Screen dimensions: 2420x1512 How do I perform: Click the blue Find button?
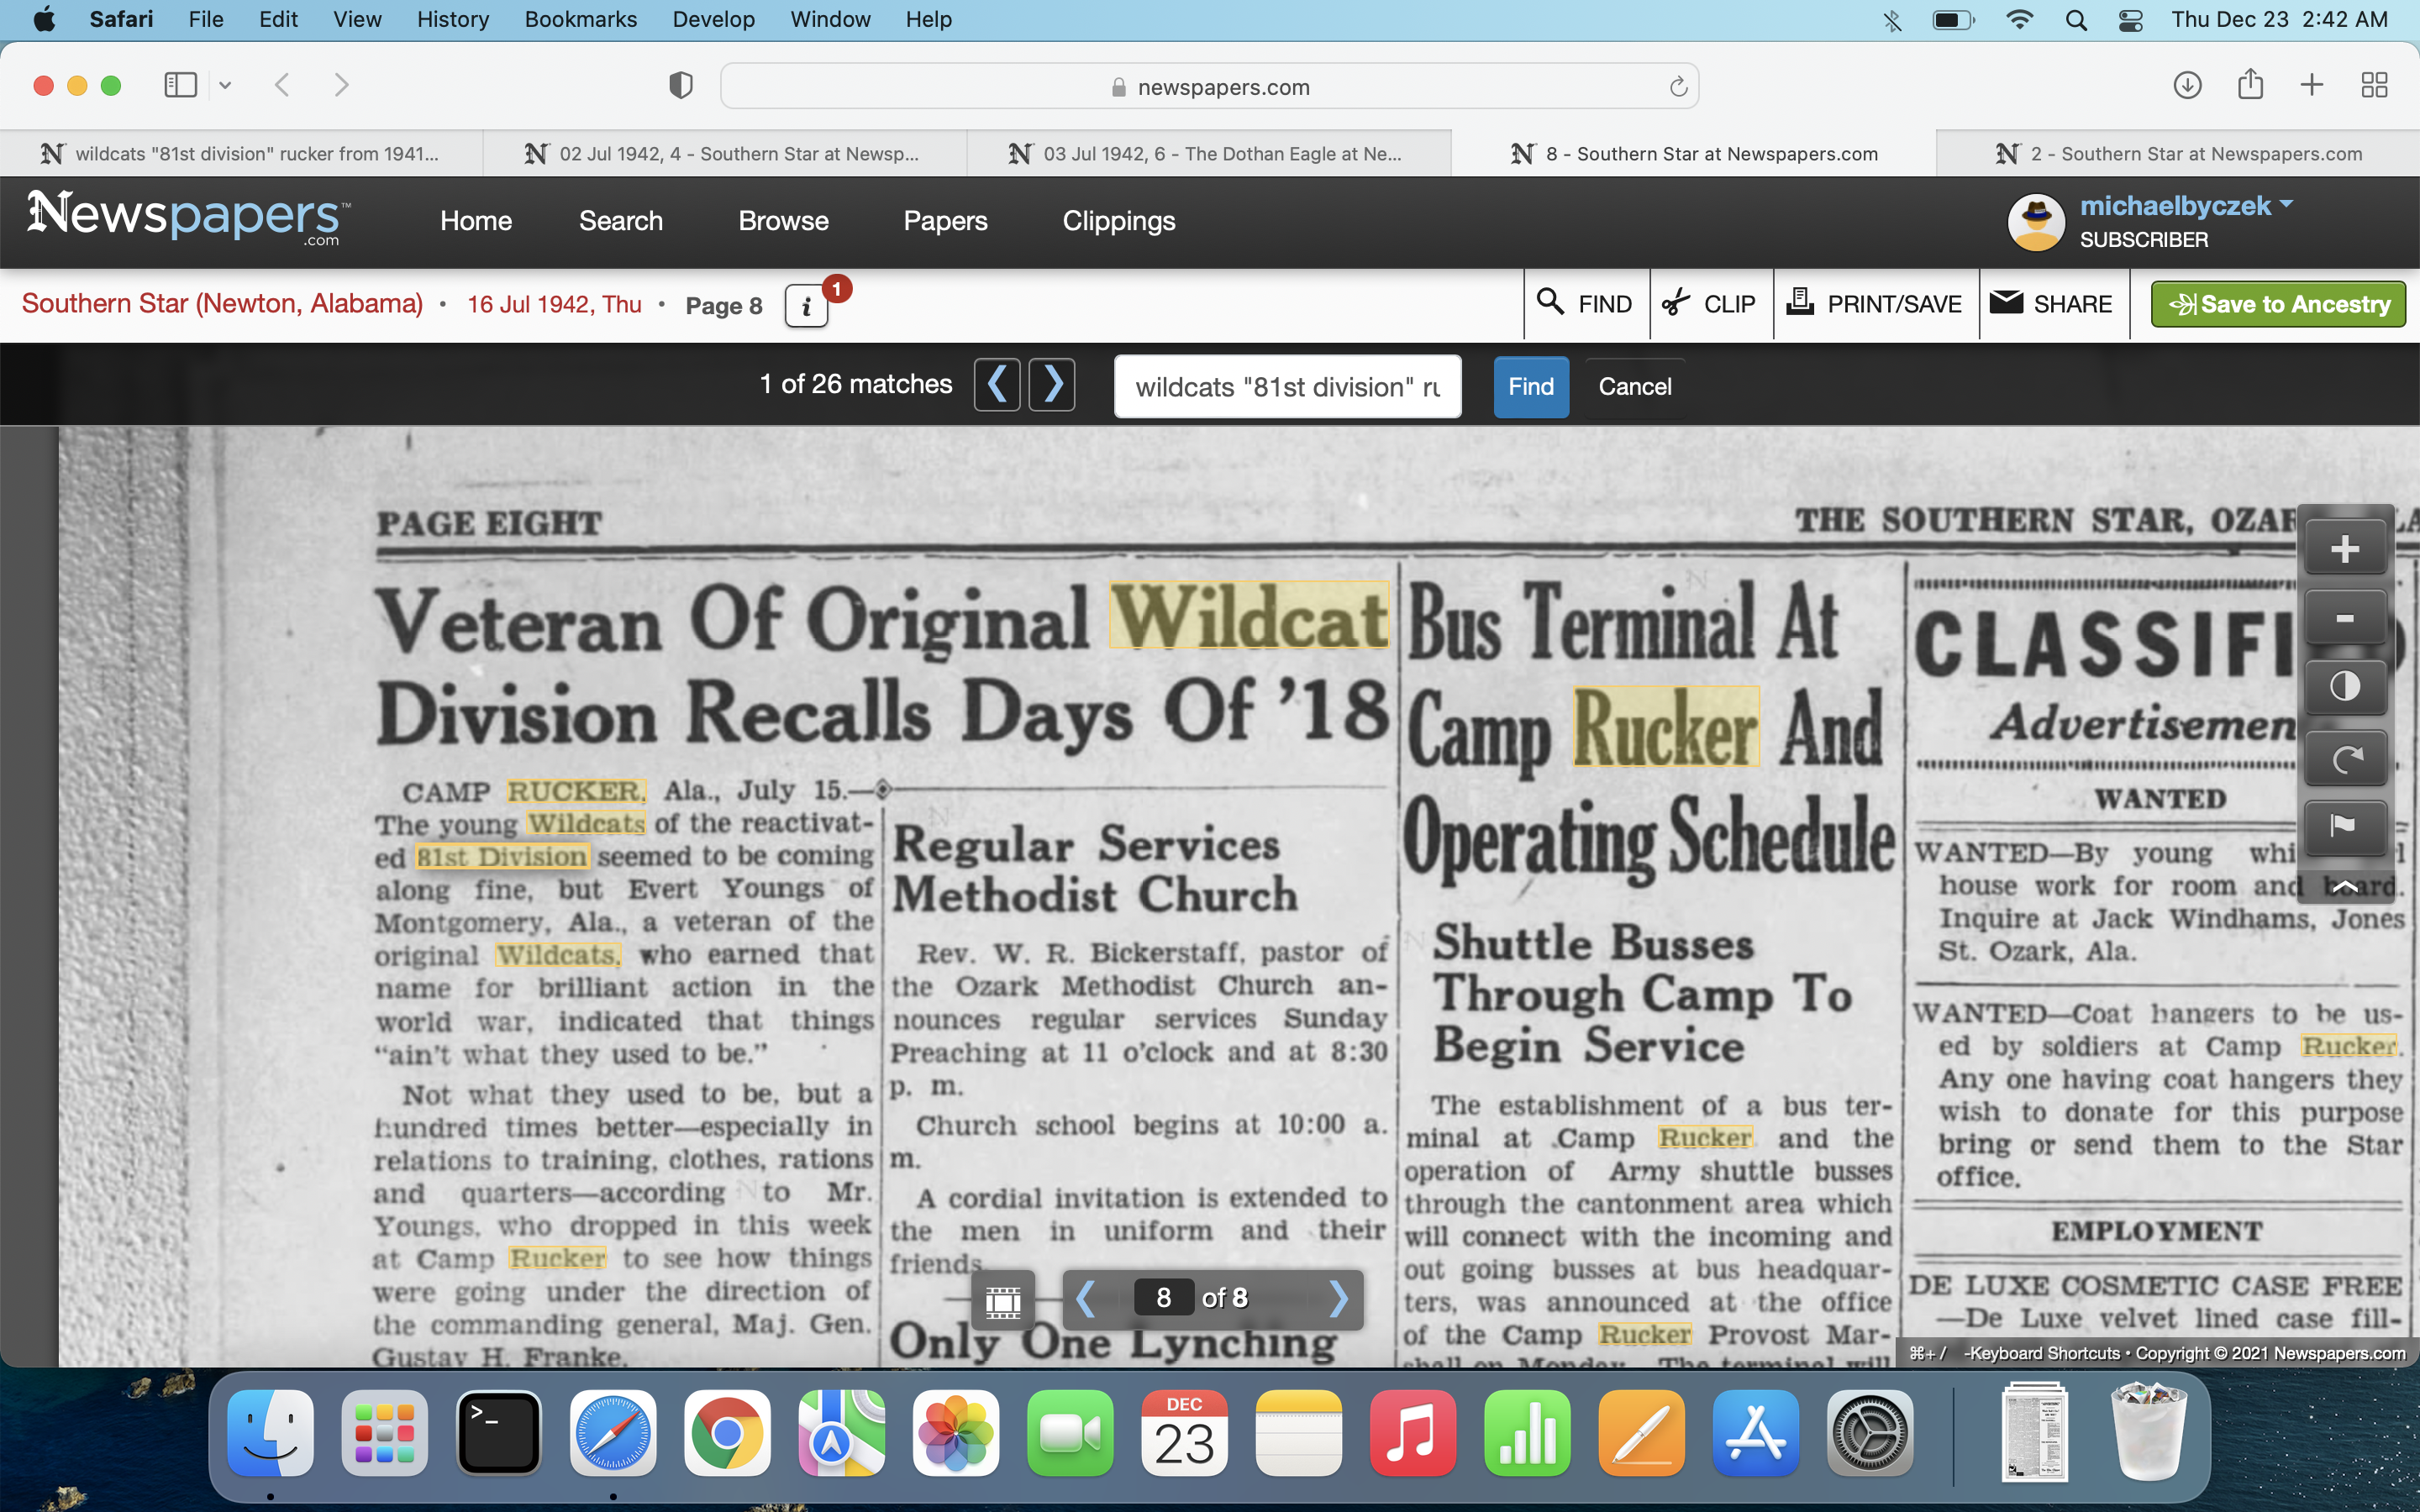coord(1530,387)
